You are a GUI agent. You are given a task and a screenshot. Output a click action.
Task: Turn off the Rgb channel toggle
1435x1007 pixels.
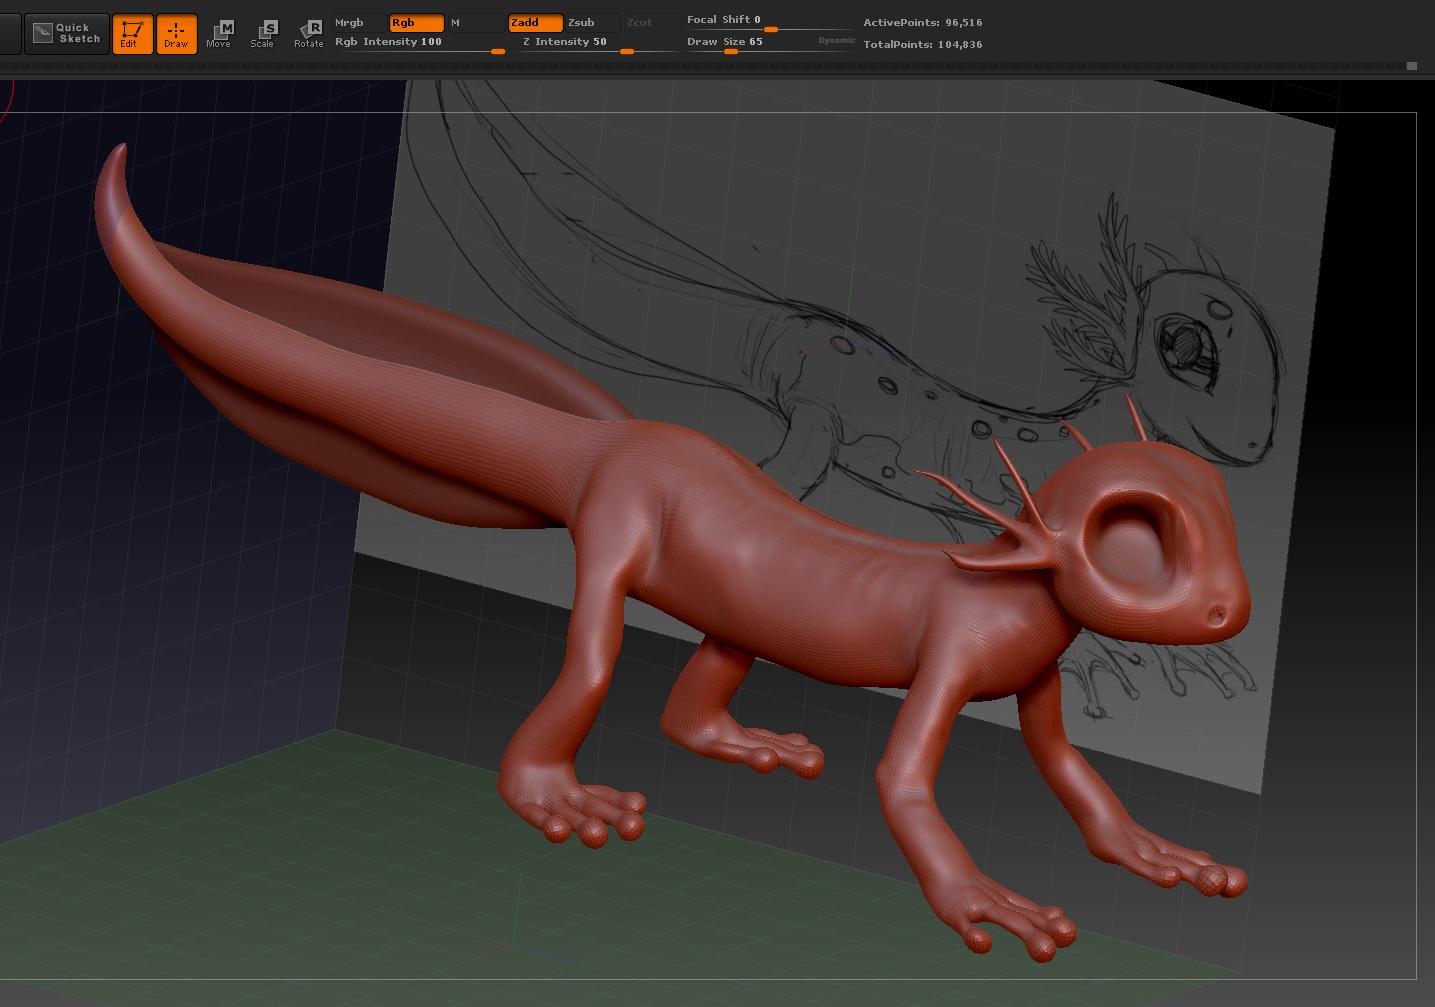(x=416, y=22)
